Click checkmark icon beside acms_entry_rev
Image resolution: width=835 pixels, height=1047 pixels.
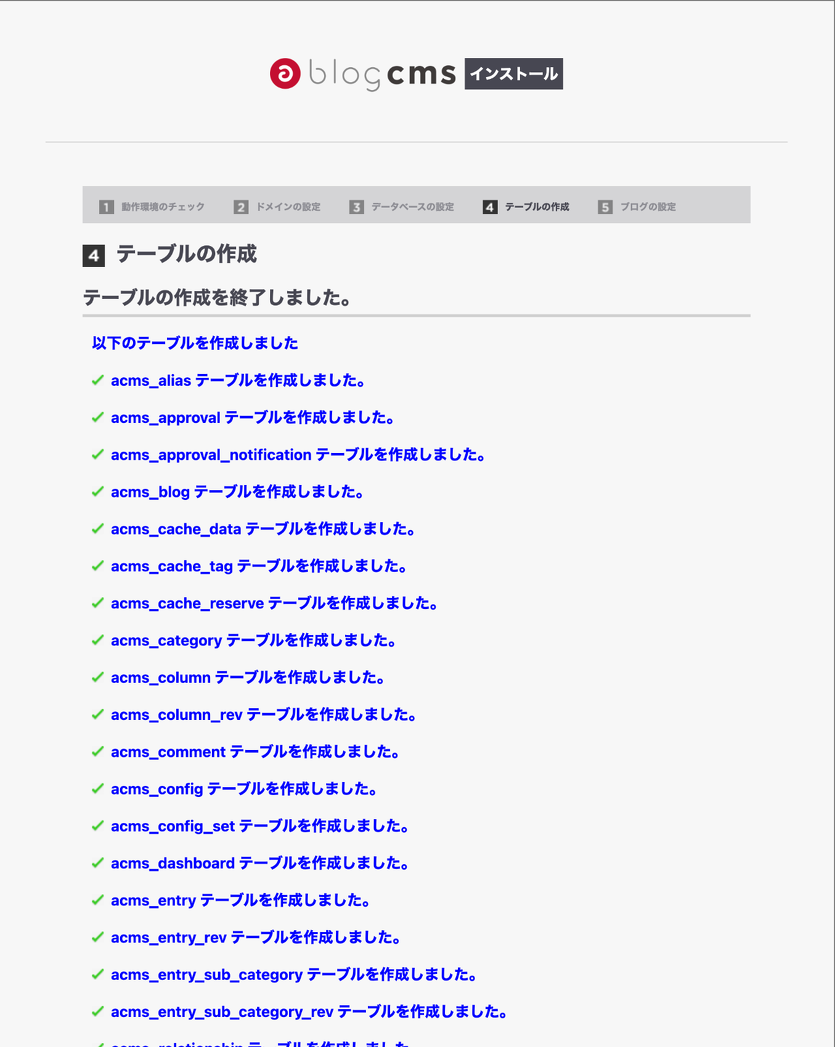(x=98, y=937)
